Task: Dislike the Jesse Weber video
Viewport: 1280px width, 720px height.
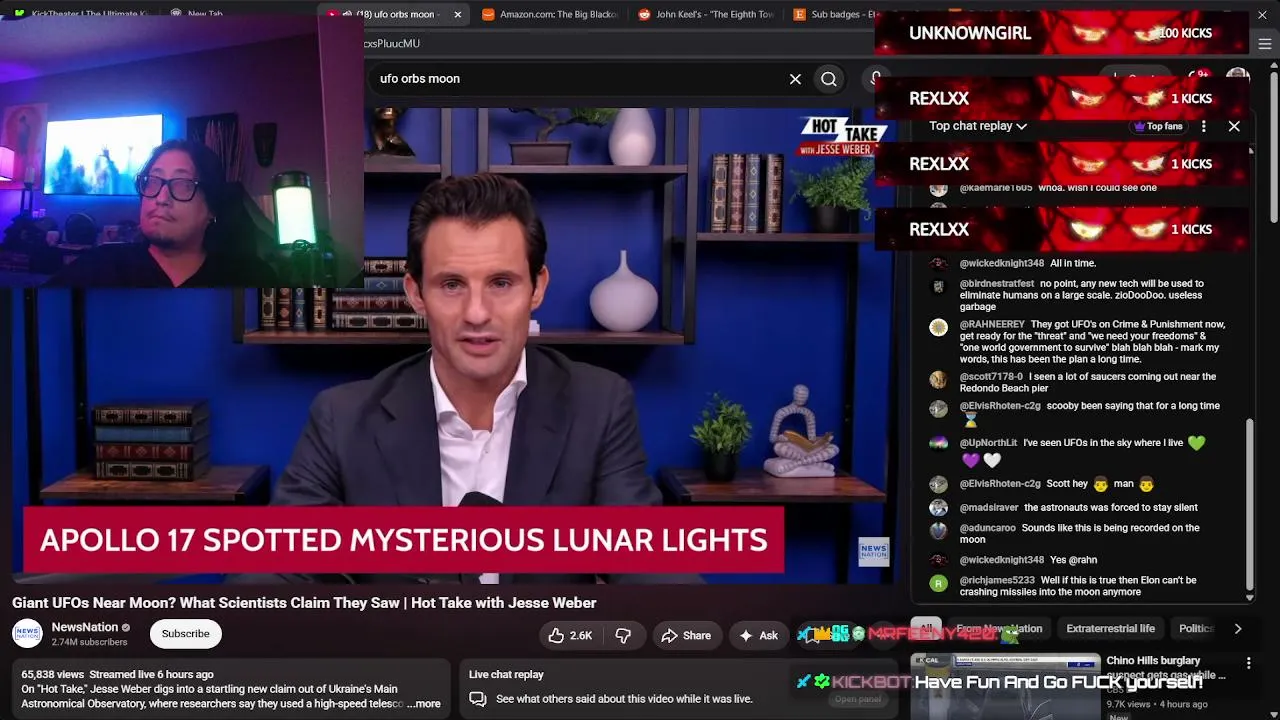Action: coord(623,635)
